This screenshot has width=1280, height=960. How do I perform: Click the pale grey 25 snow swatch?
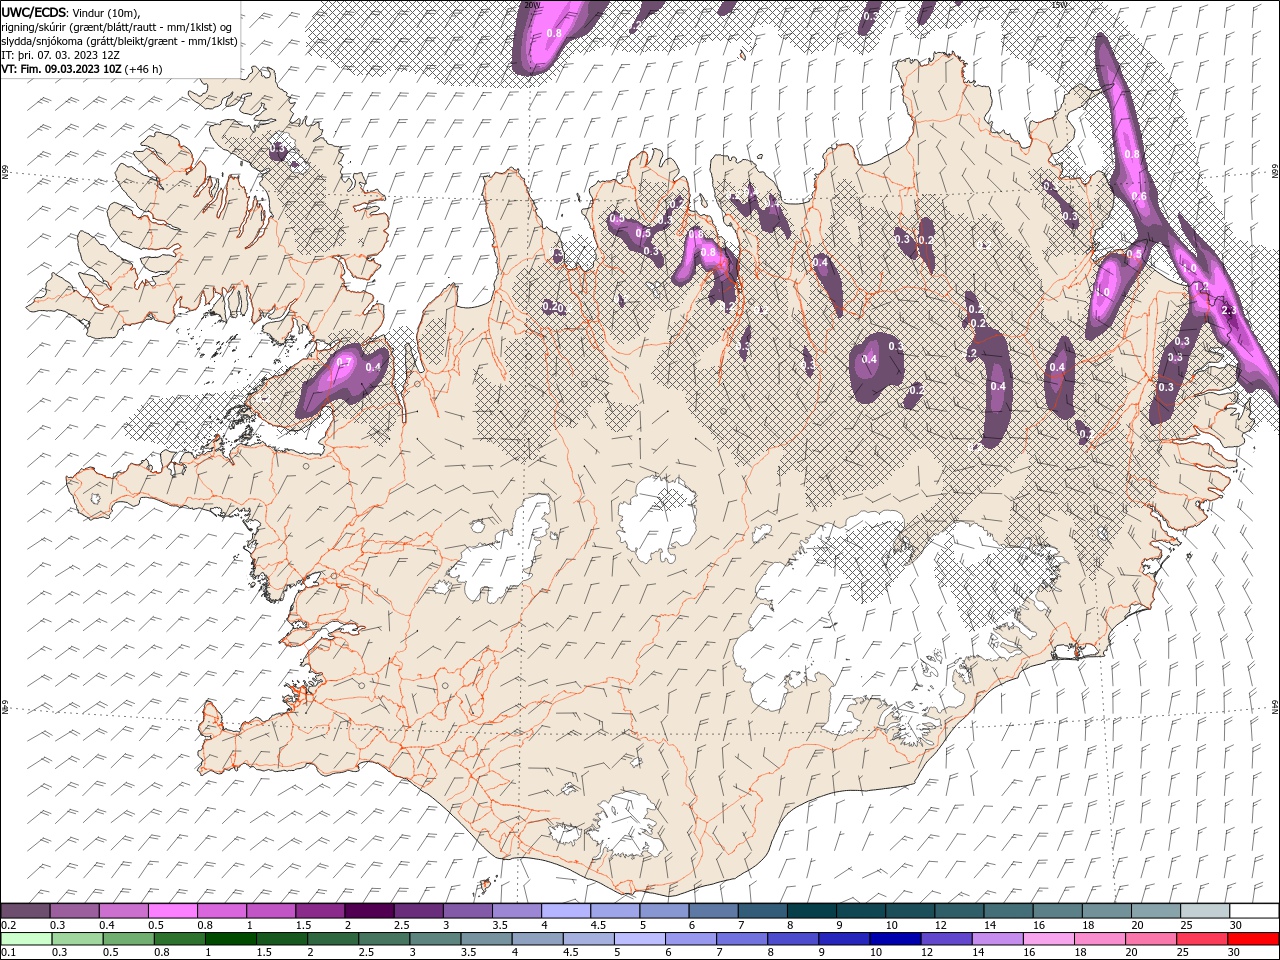click(1203, 911)
